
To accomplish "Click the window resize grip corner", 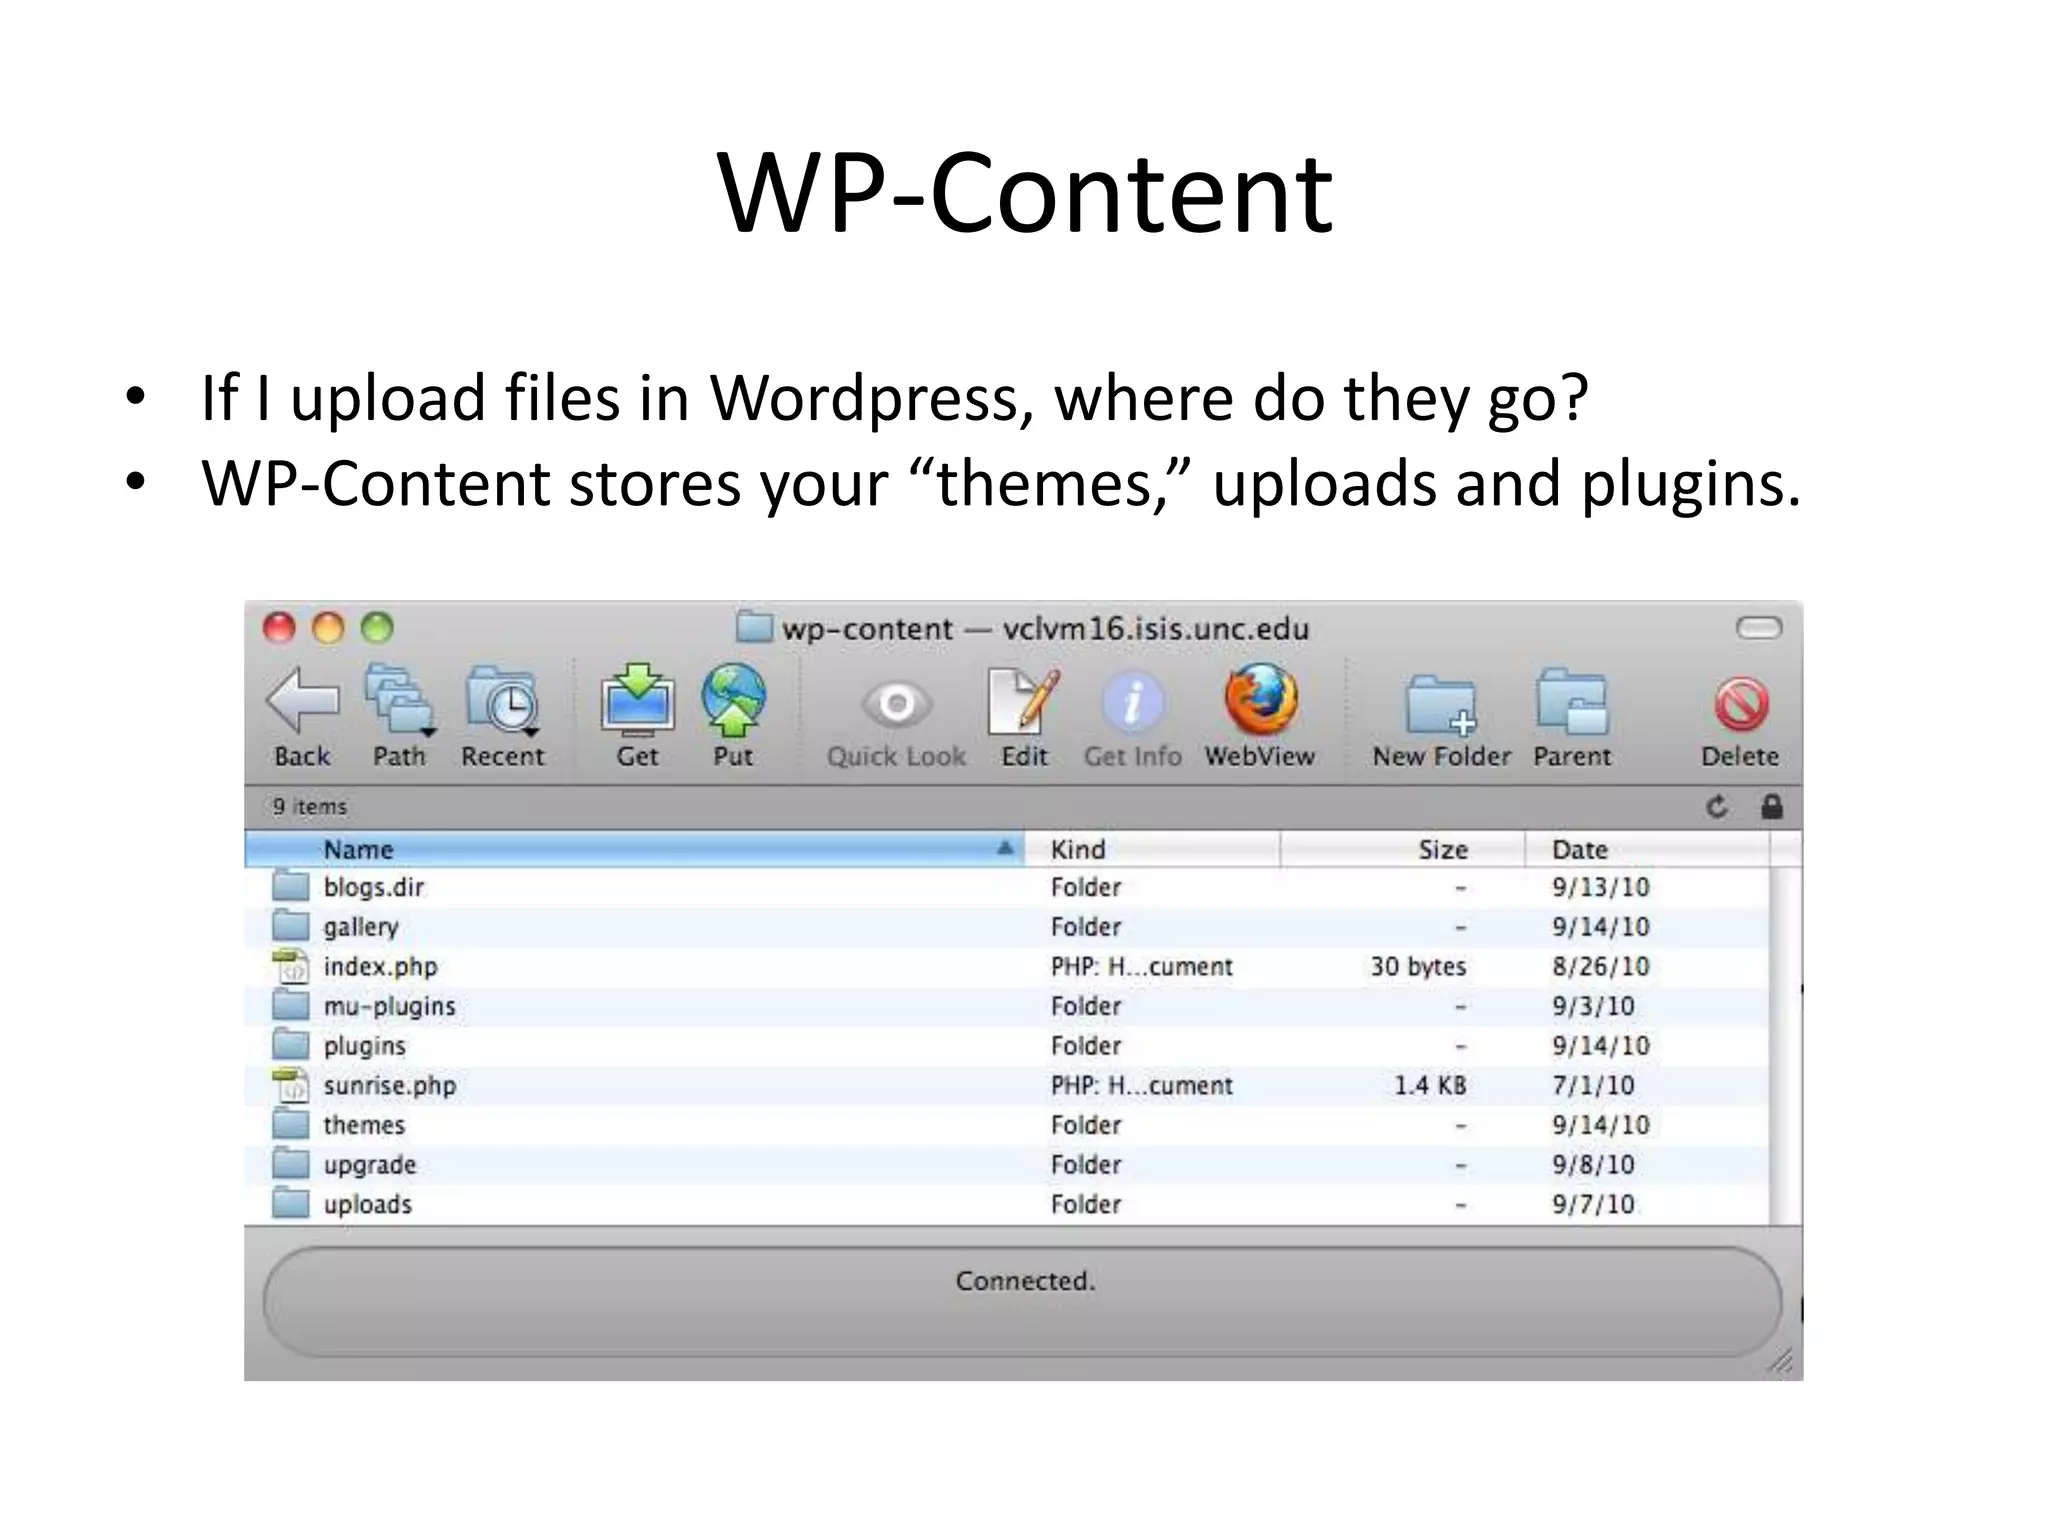I will (x=1781, y=1361).
